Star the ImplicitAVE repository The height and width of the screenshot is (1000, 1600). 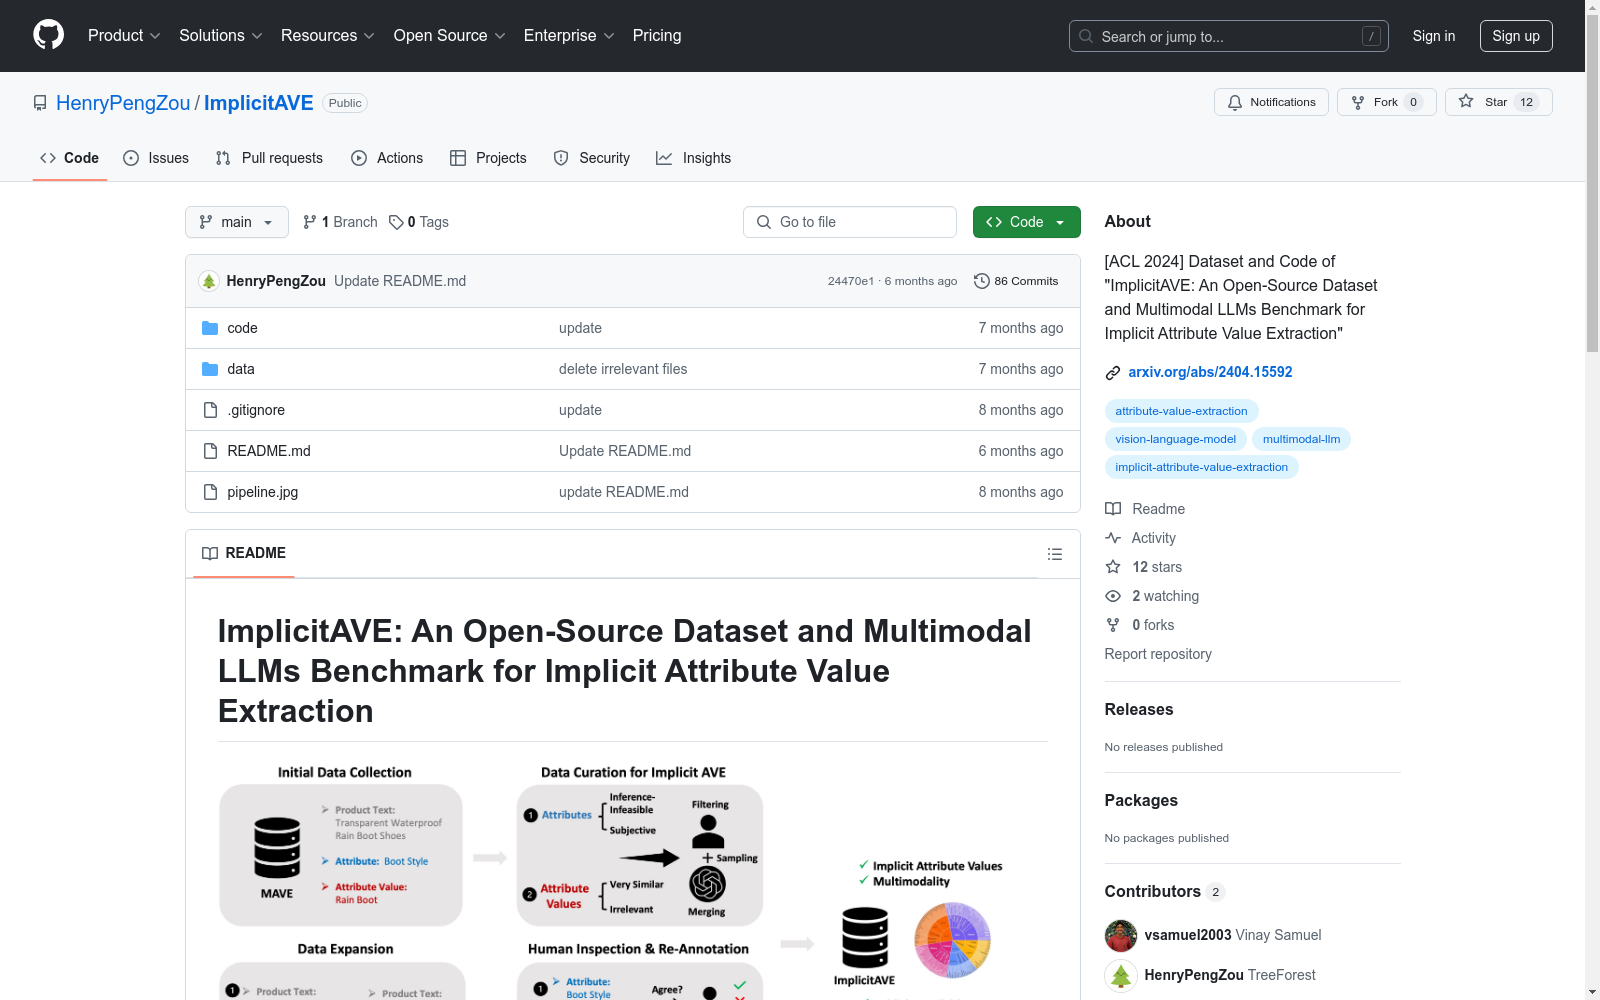[1499, 102]
